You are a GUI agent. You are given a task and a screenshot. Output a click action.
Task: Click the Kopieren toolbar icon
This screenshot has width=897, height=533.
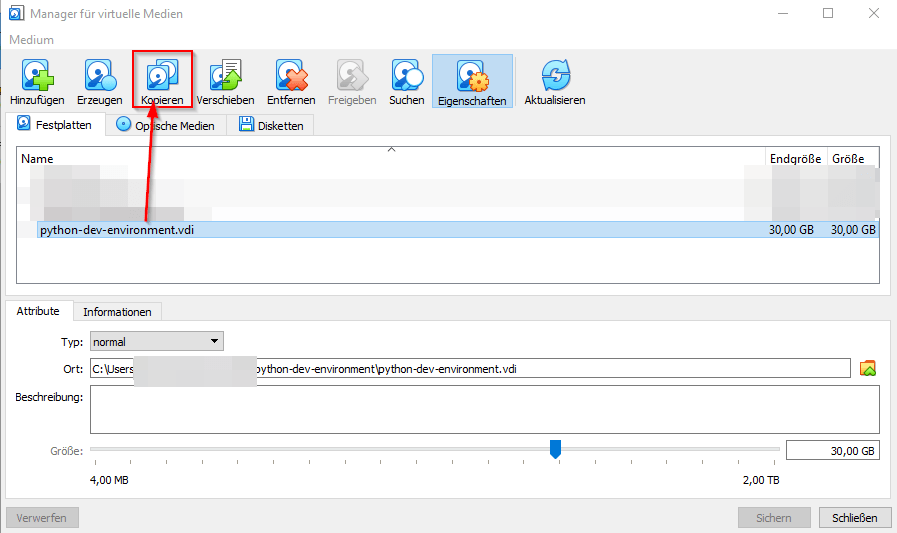[162, 77]
